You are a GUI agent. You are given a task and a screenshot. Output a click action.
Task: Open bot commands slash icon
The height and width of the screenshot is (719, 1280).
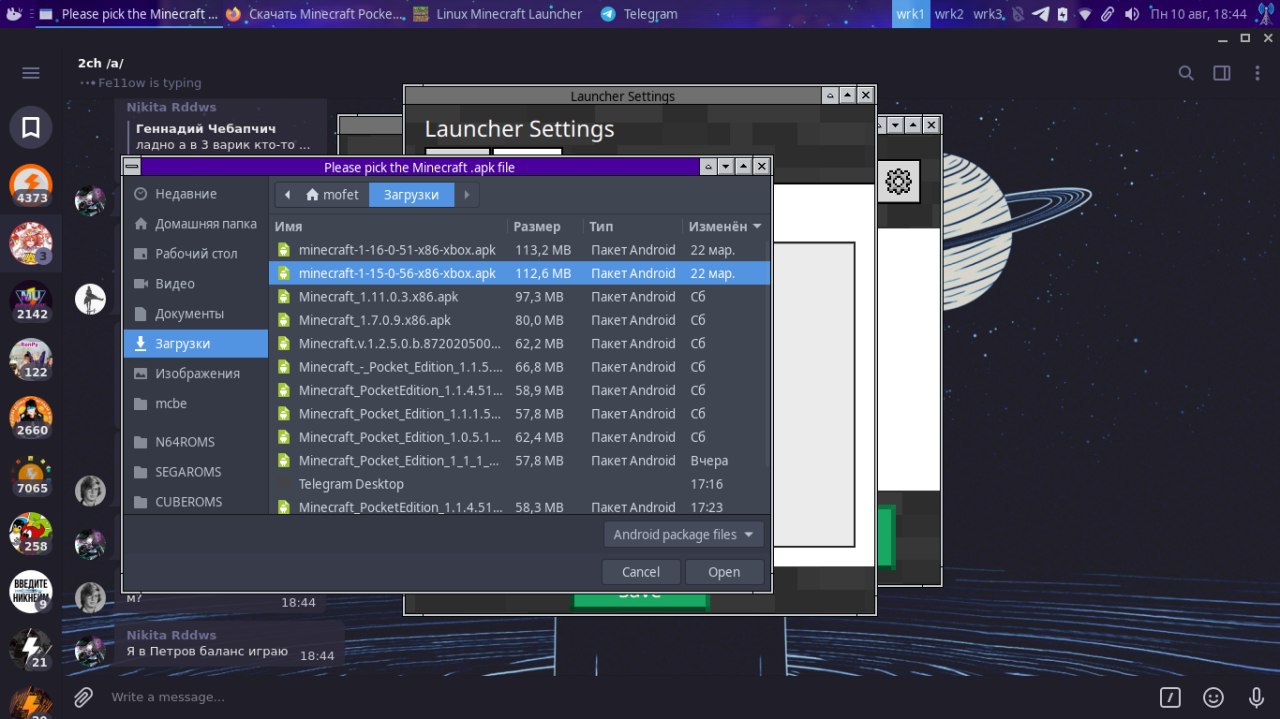coord(1170,697)
